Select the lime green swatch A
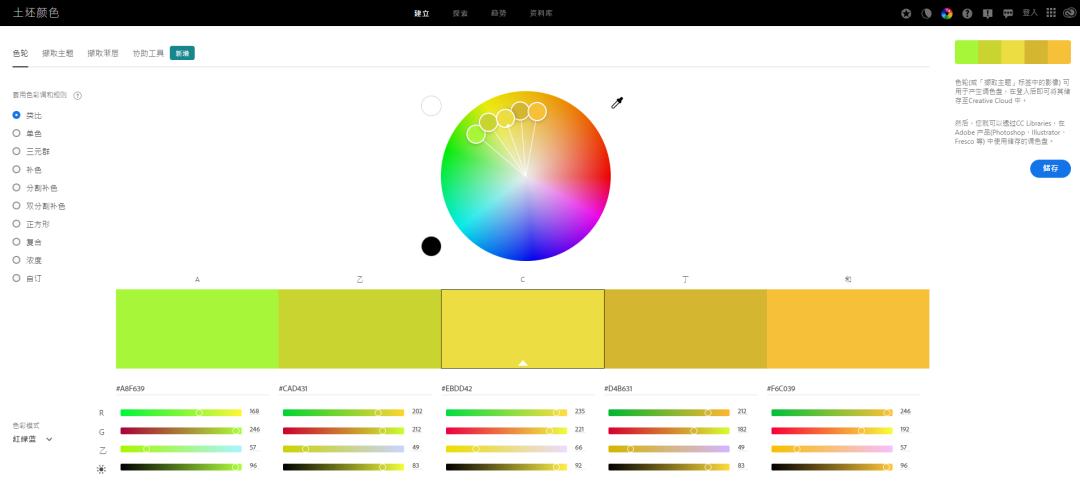1080x492 pixels. [197, 329]
